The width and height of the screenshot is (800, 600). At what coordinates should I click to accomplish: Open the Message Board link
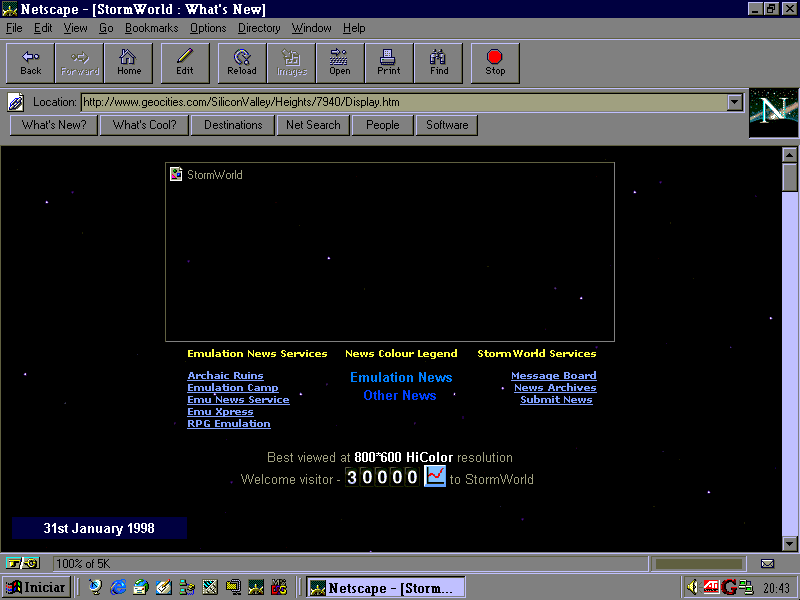click(554, 376)
